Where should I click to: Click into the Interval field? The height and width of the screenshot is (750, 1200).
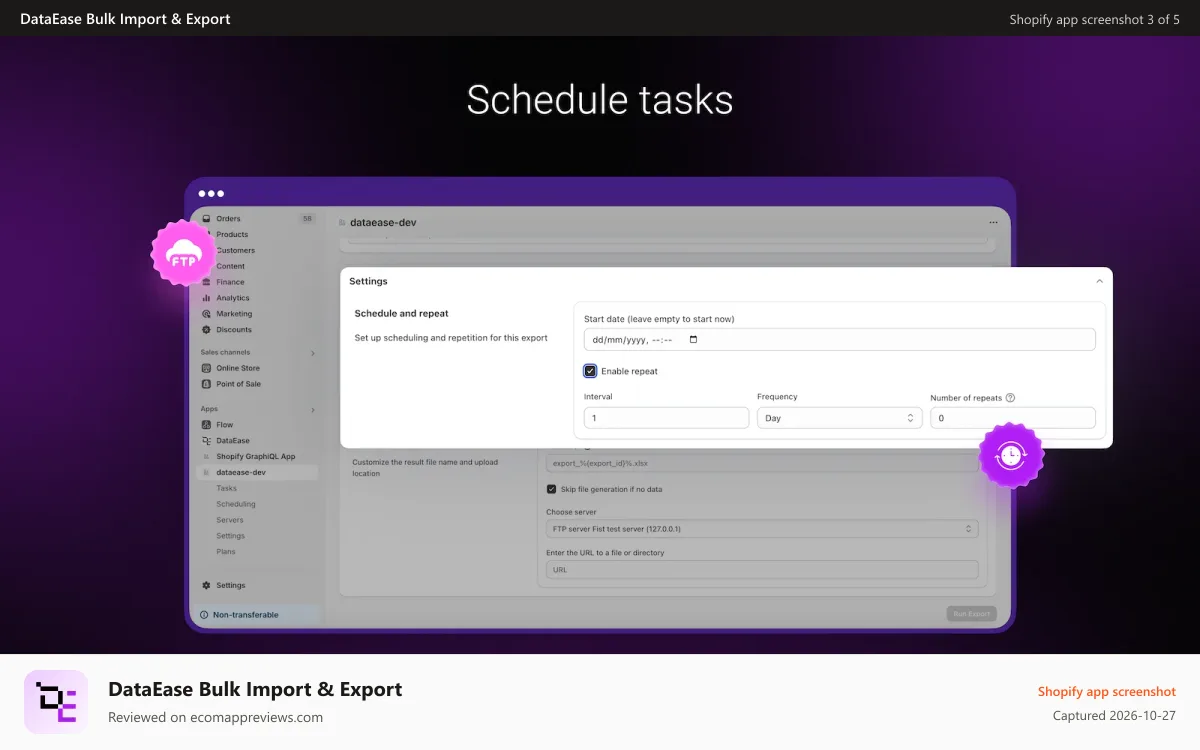666,418
